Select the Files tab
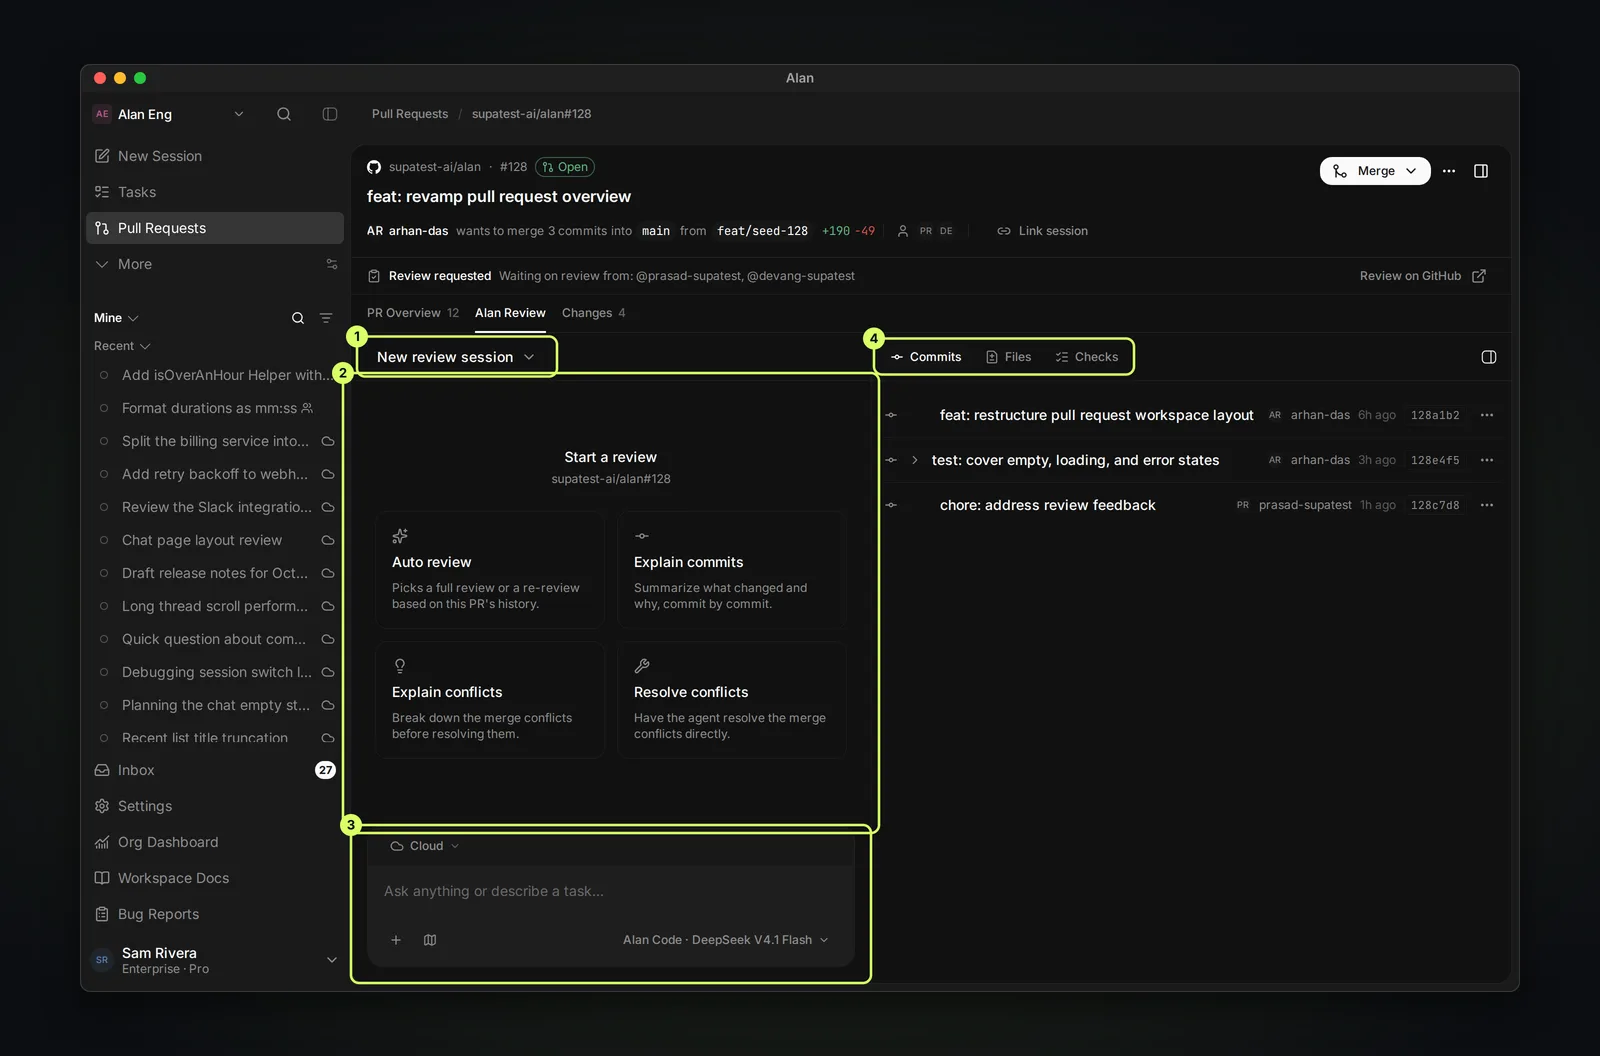Screen dimensions: 1600x1056 coord(1008,357)
